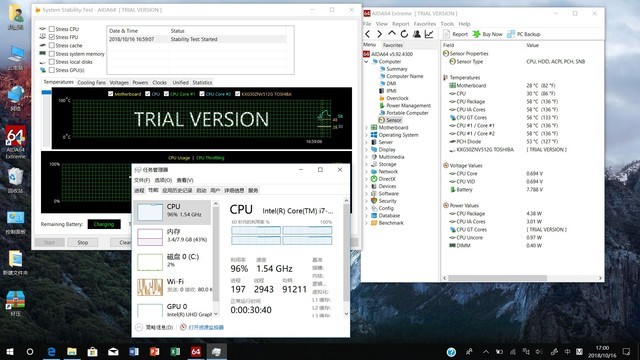
Task: Click taskbar clock showing 17:00
Action: click(x=602, y=352)
